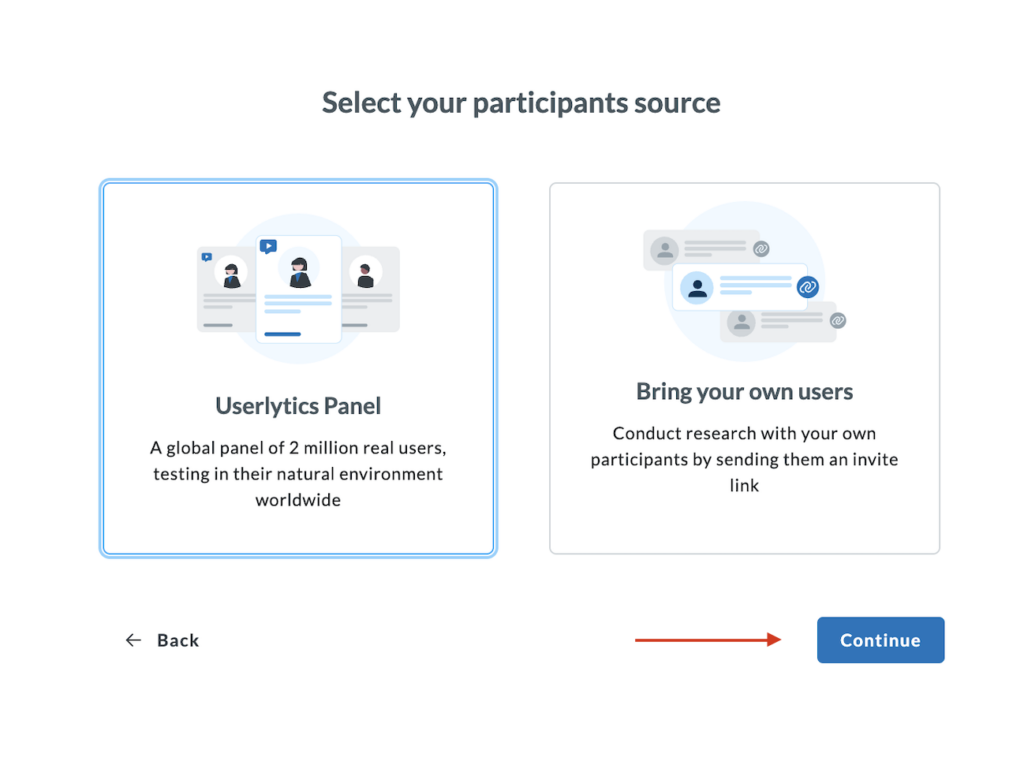Click the back arrow icon
The image size is (1024, 776).
133,640
